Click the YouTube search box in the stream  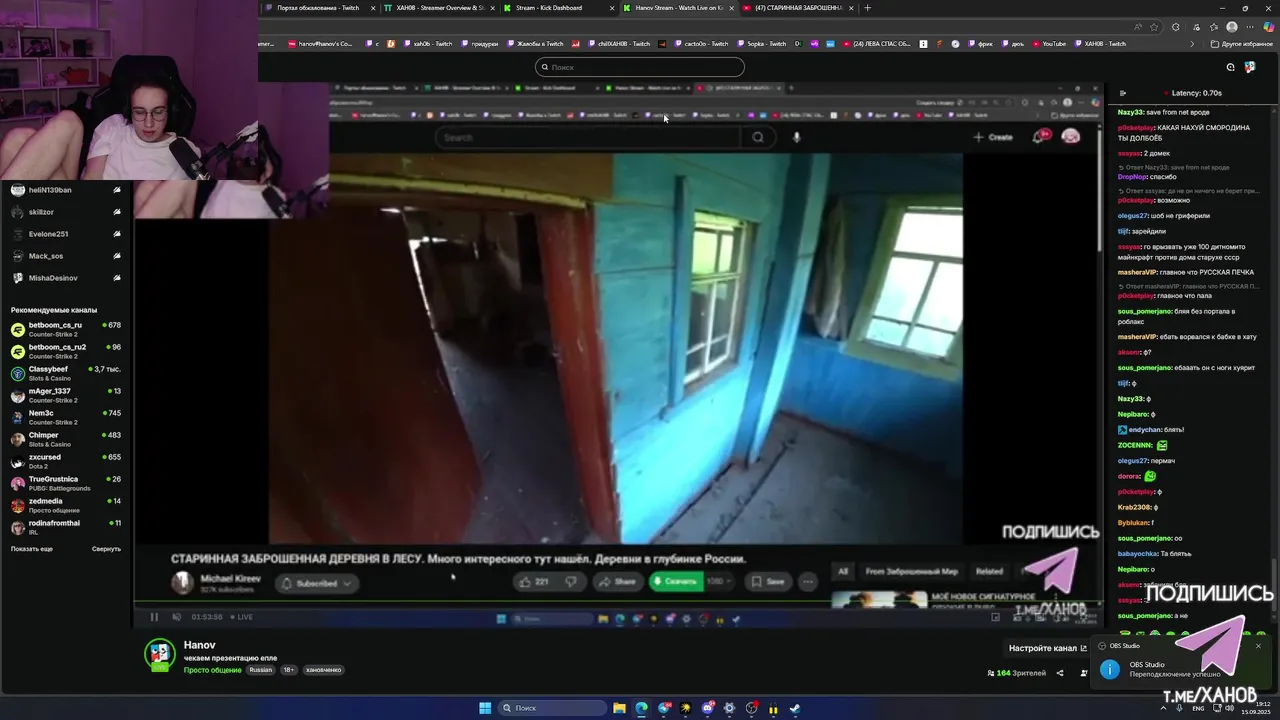coord(588,137)
